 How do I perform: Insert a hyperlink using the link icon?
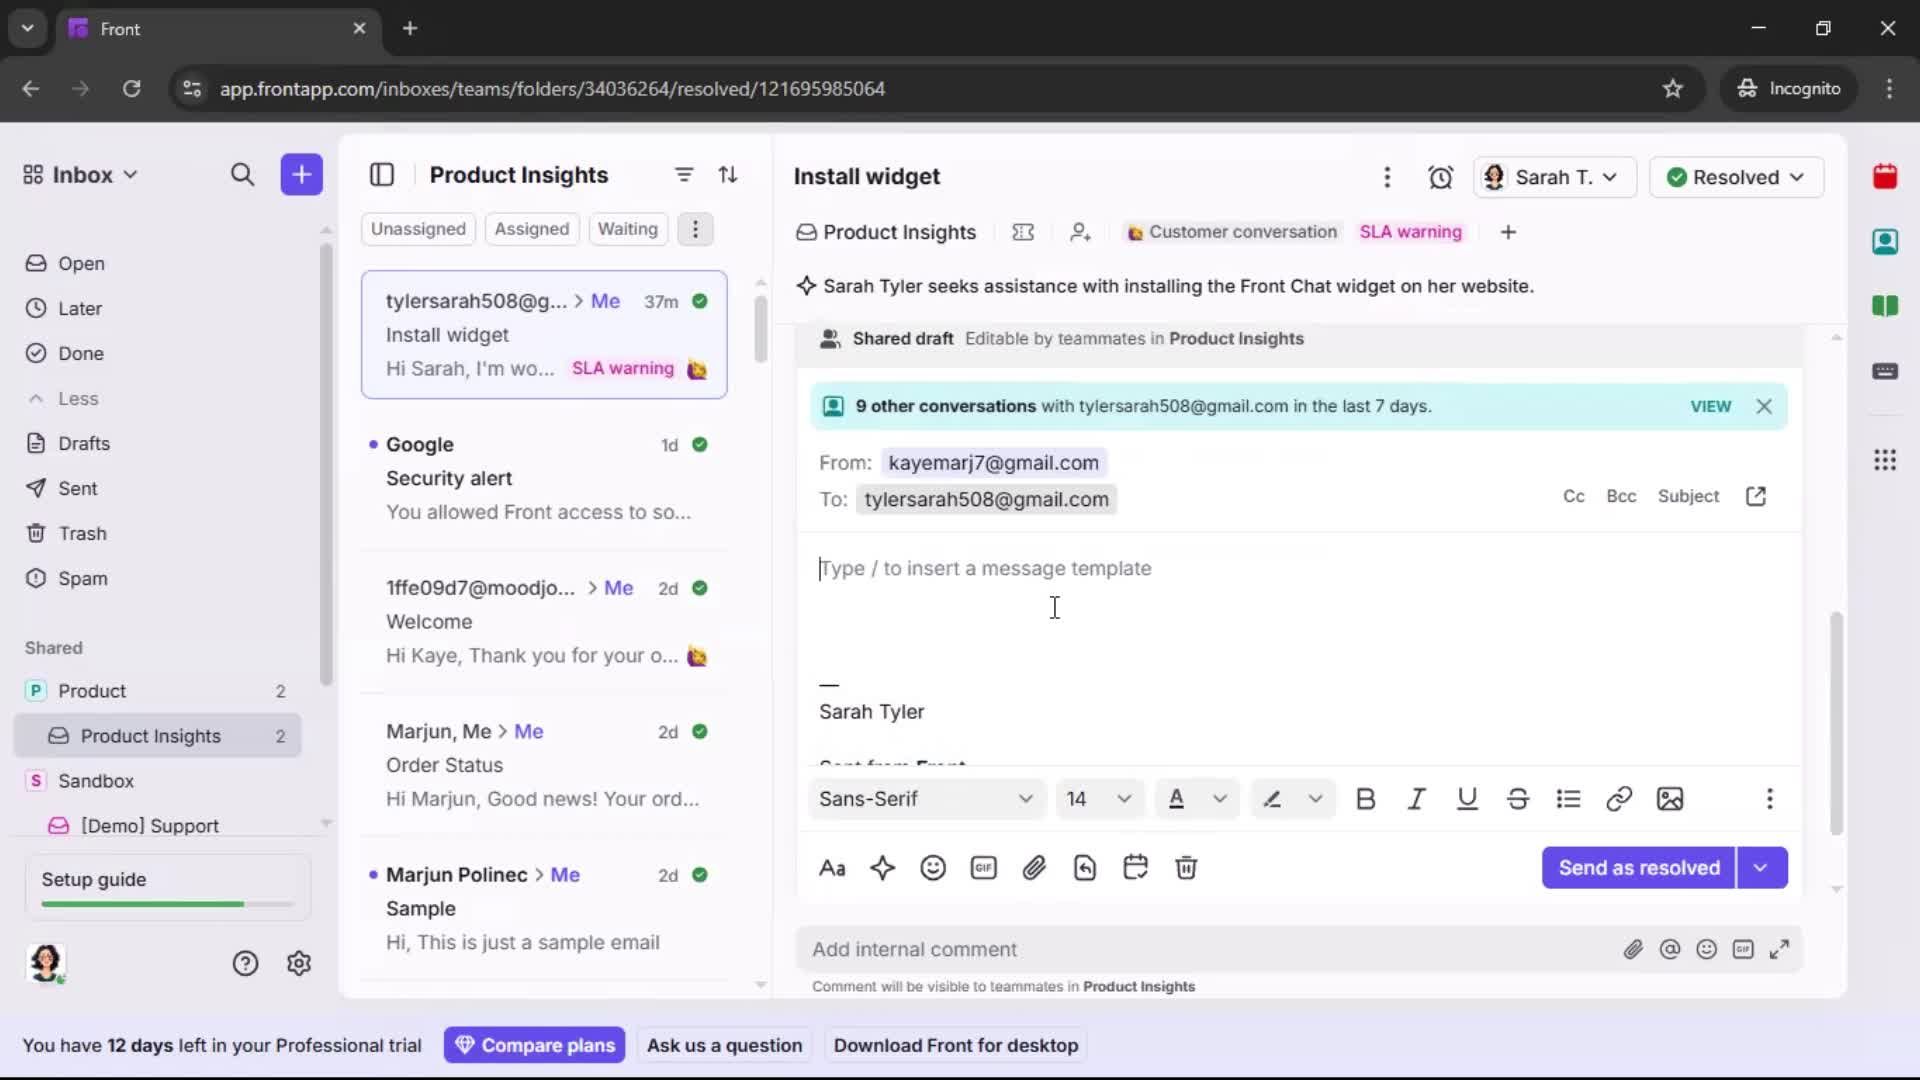[x=1619, y=799]
